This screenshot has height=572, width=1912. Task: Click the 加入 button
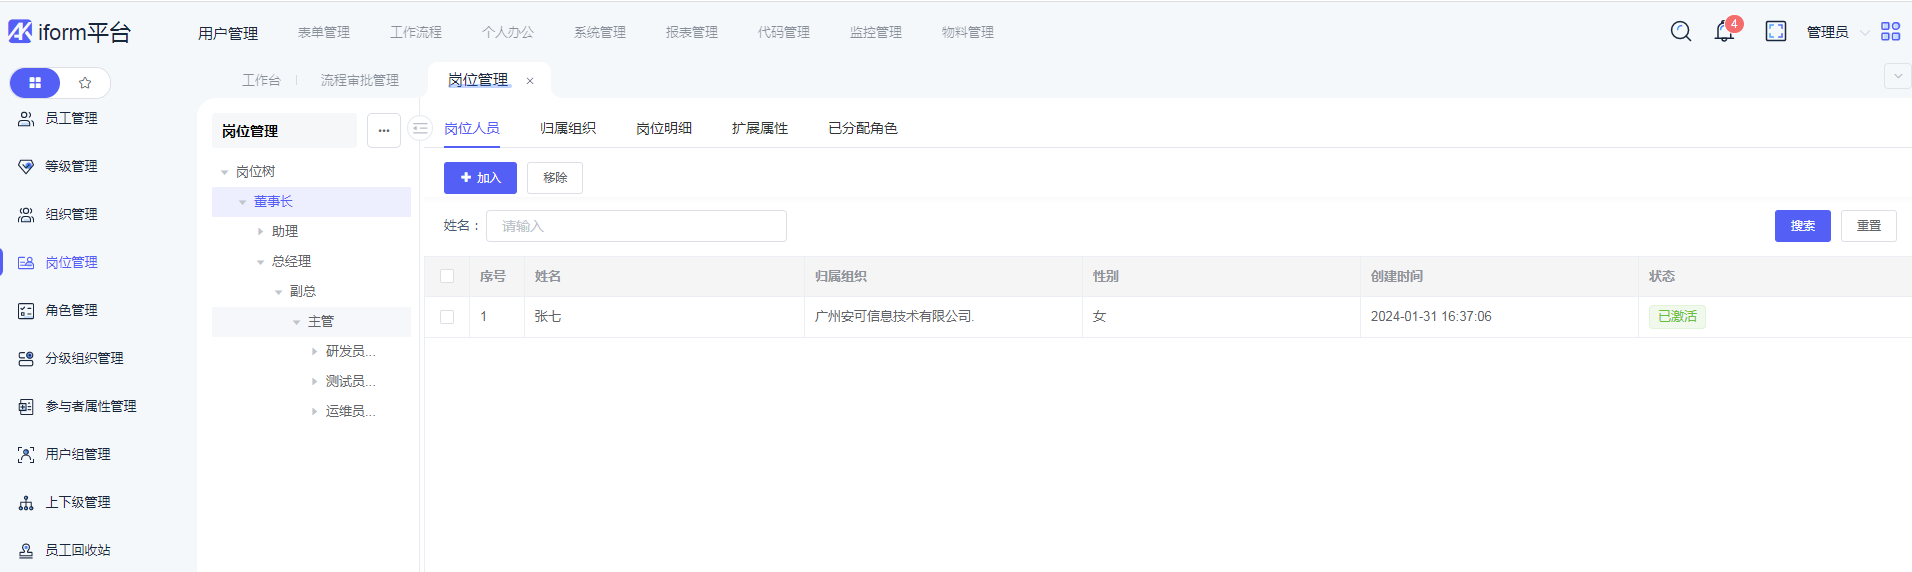(x=480, y=178)
